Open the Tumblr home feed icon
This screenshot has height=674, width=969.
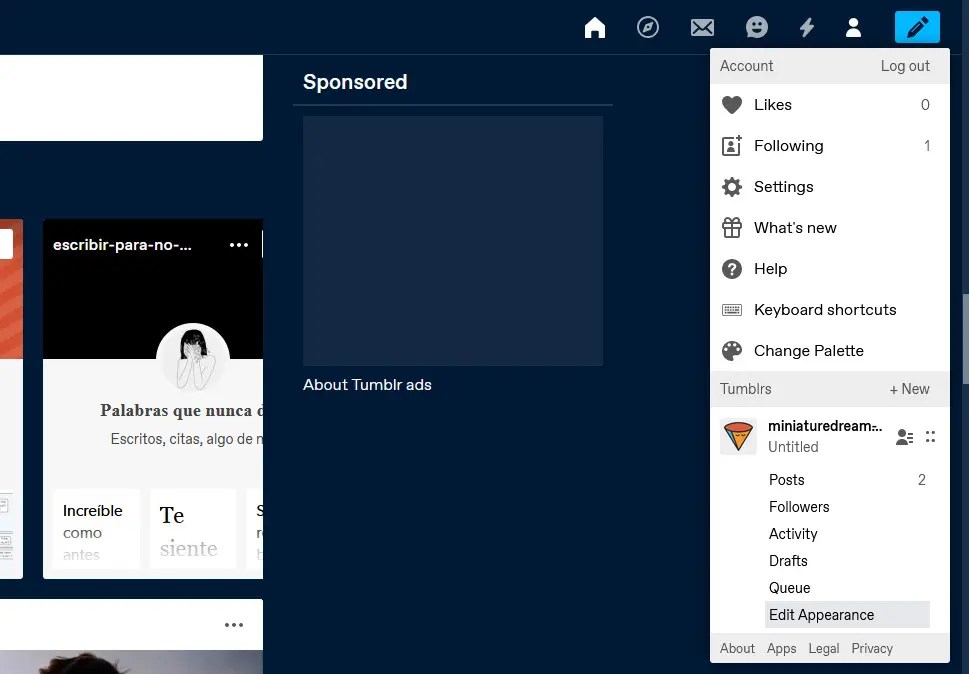pyautogui.click(x=594, y=27)
